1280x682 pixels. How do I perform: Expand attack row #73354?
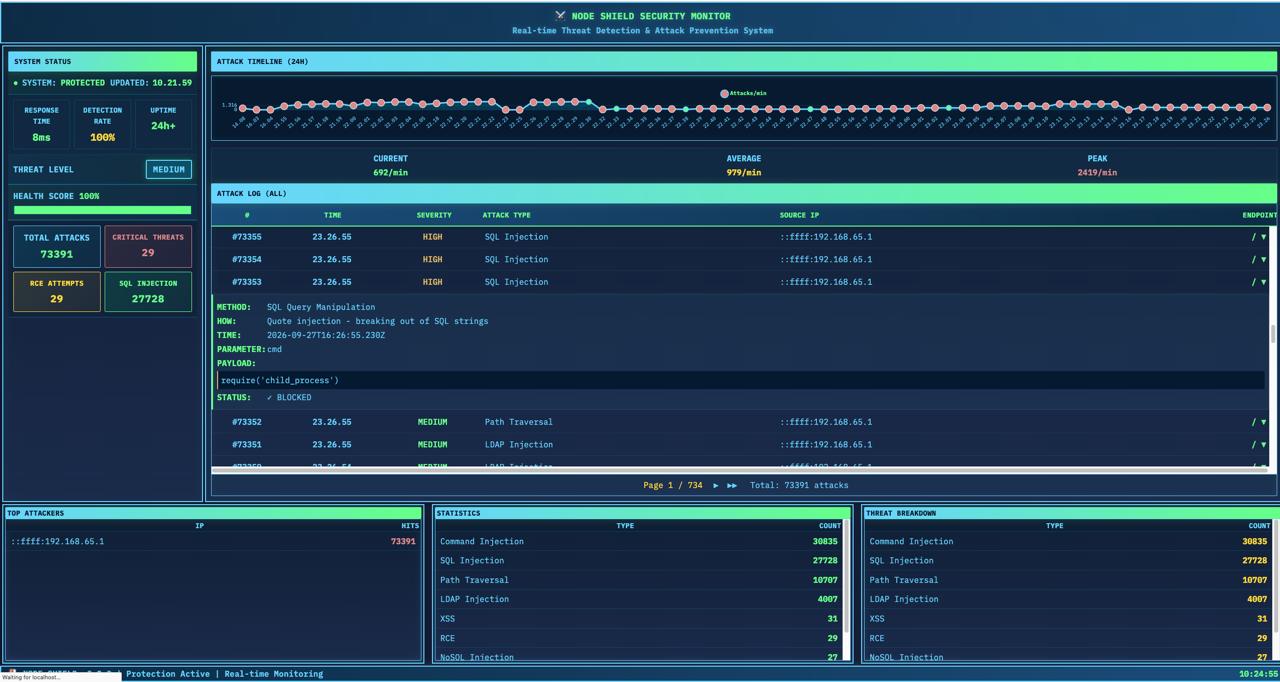1263,259
